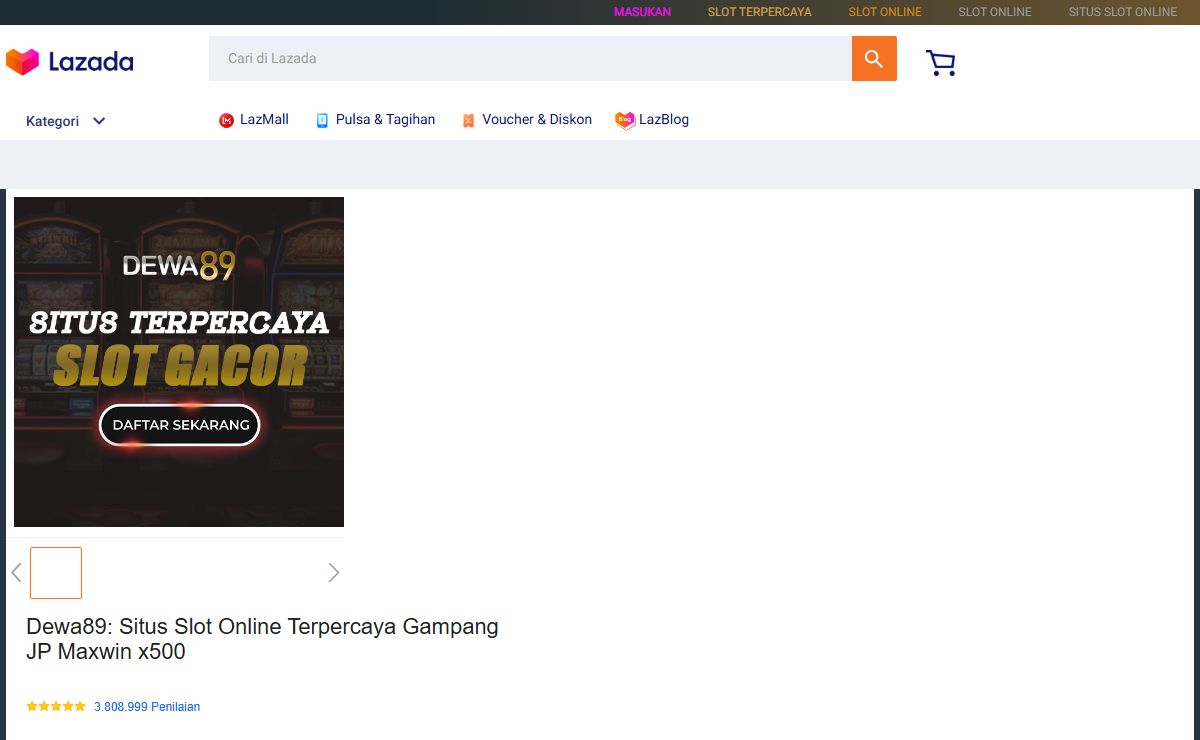The height and width of the screenshot is (740, 1200).
Task: Open the SLOT TERPERCAYA top bar link
Action: tap(760, 12)
